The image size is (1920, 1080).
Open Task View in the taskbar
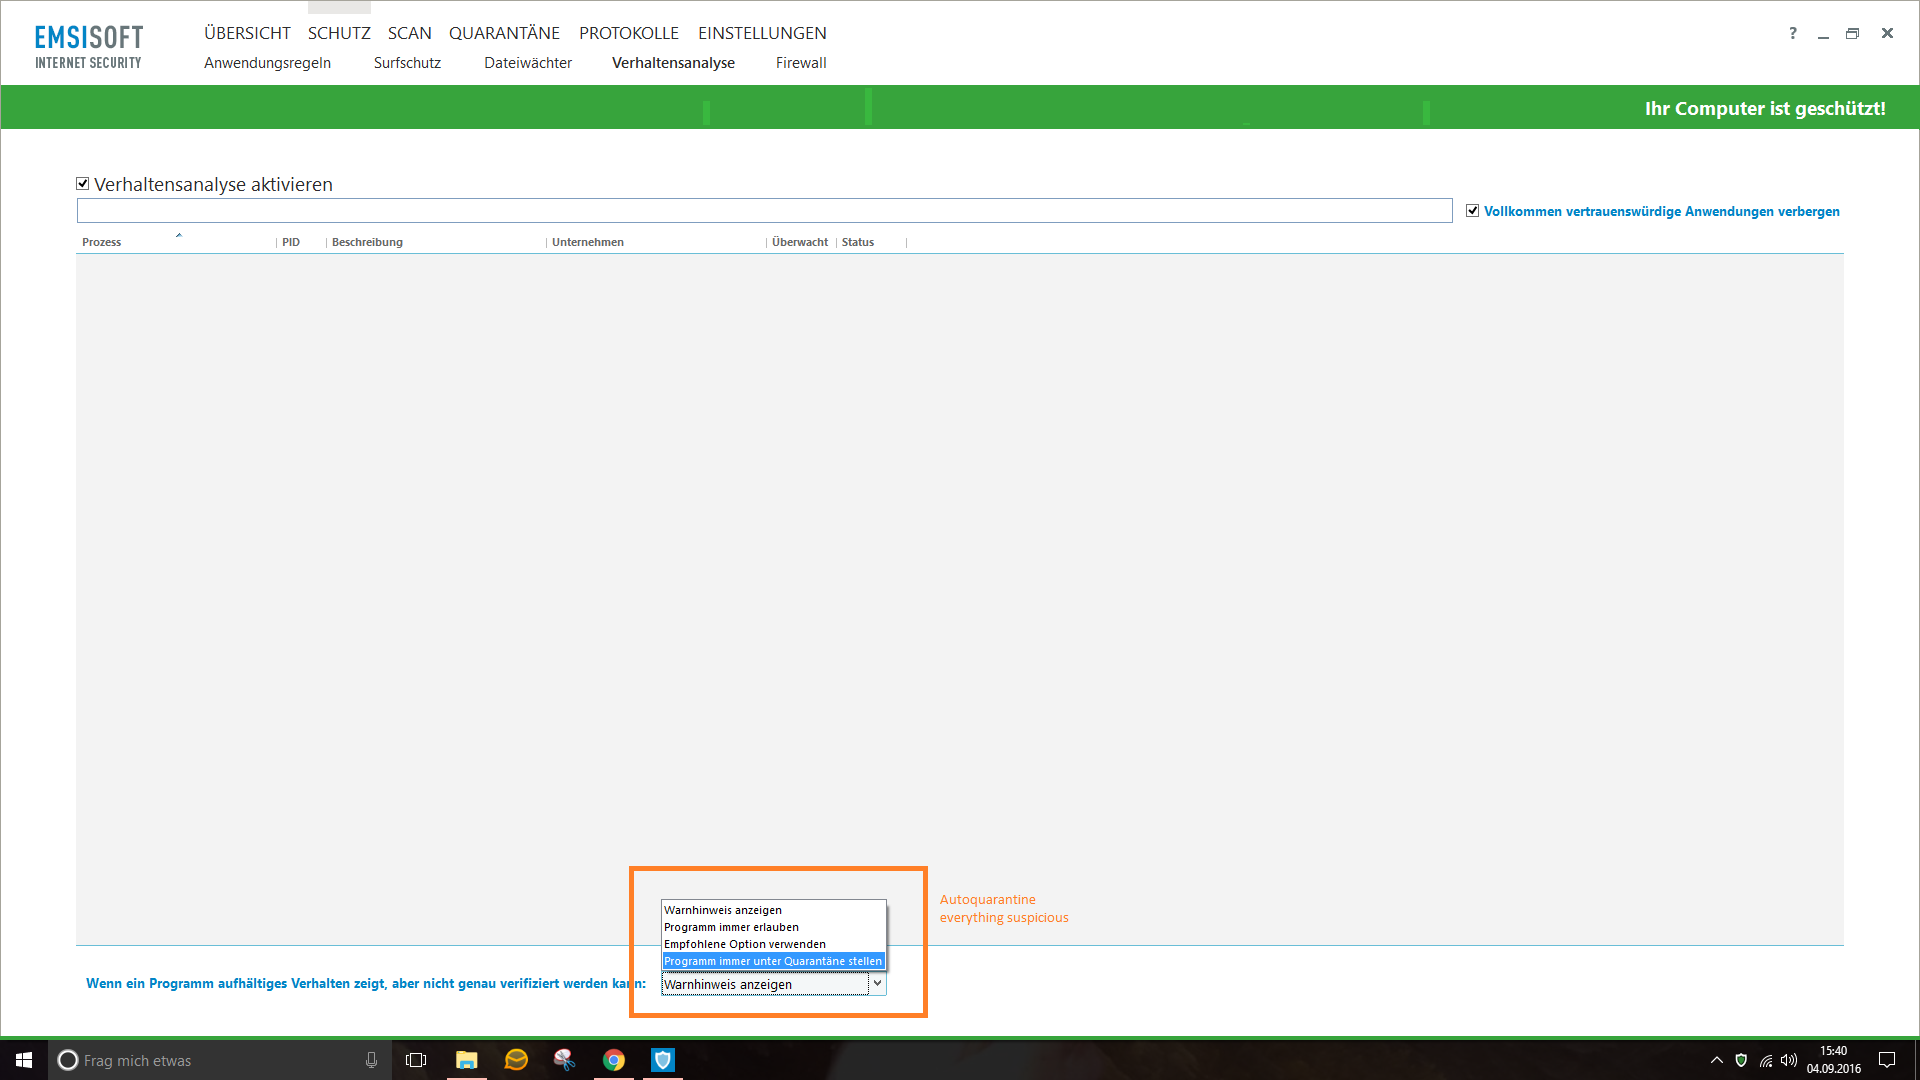click(x=416, y=1060)
